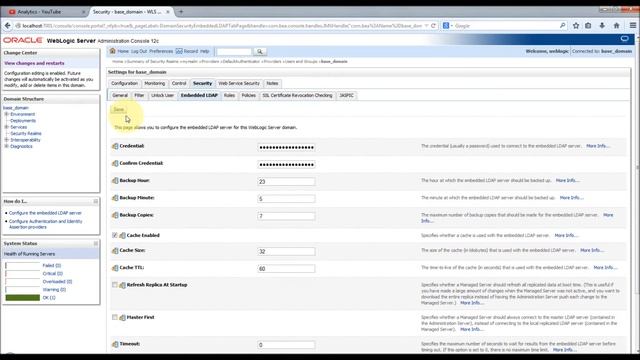Click the Critical health status bar
The width and height of the screenshot is (640, 360).
(22, 274)
